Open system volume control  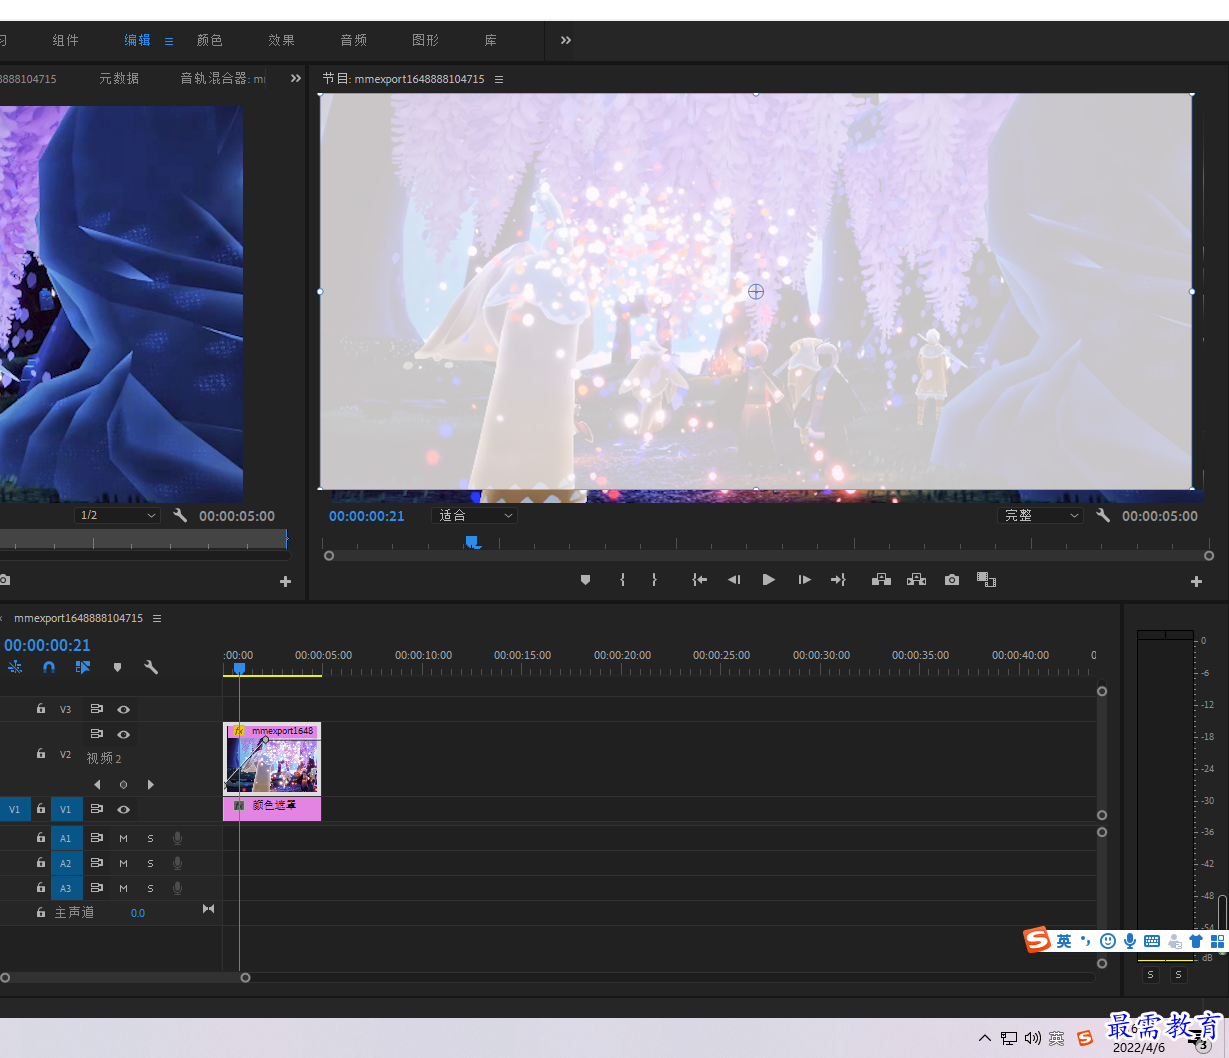click(1033, 1038)
